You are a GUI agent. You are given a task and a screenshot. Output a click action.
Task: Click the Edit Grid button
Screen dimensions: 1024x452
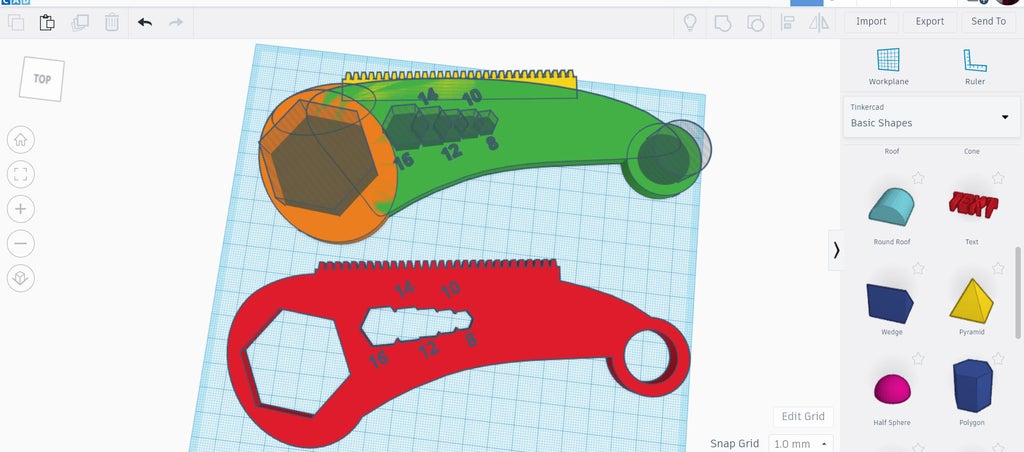click(x=803, y=416)
